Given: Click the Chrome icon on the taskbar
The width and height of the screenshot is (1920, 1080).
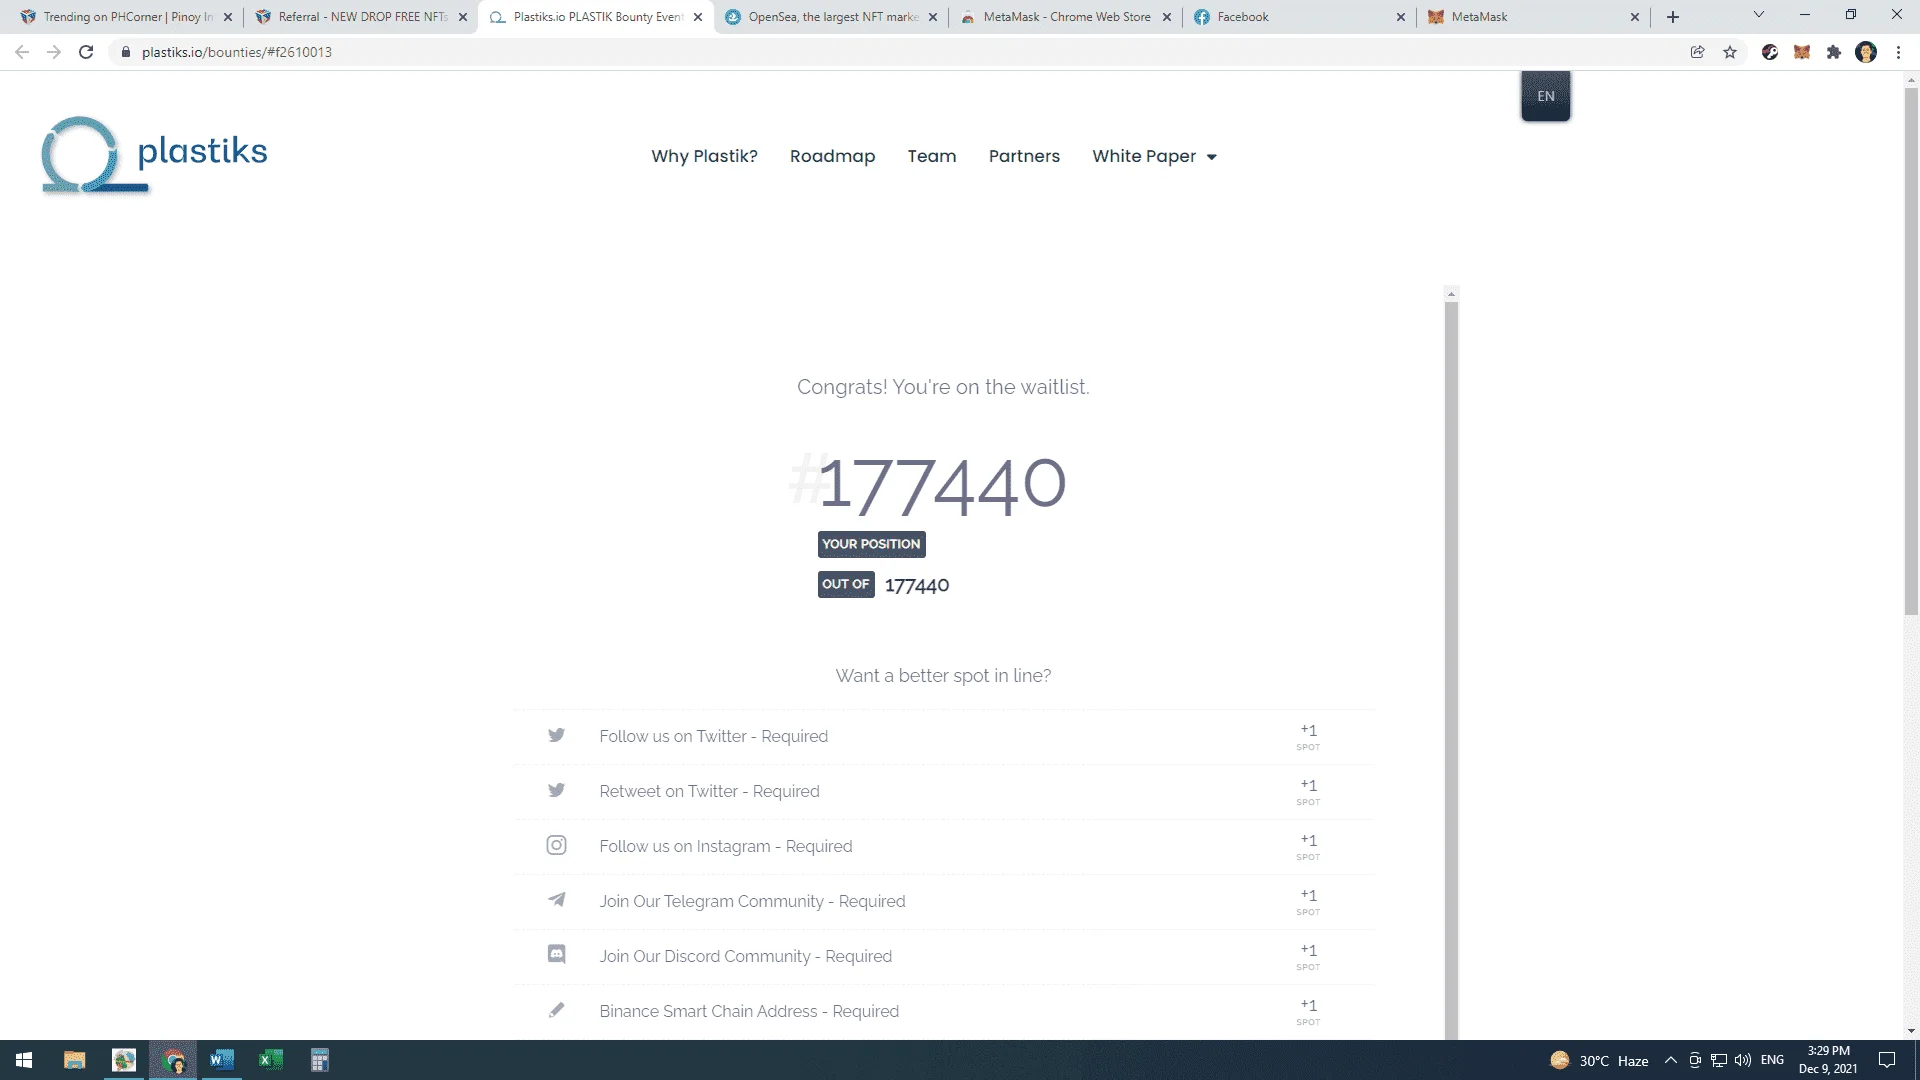Looking at the screenshot, I should 174,1060.
